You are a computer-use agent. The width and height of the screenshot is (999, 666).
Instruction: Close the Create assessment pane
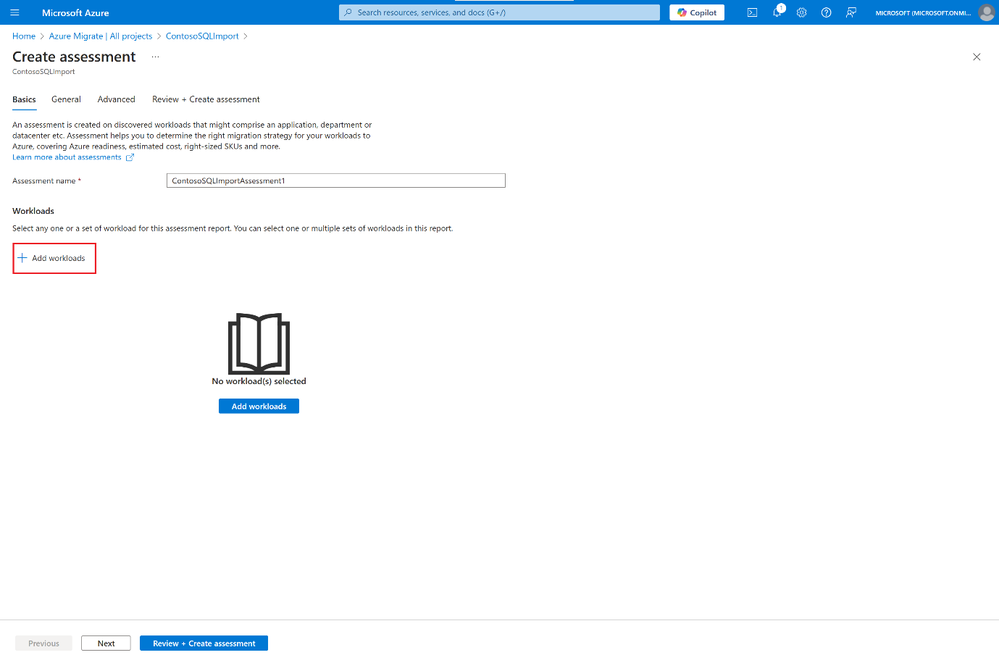976,57
